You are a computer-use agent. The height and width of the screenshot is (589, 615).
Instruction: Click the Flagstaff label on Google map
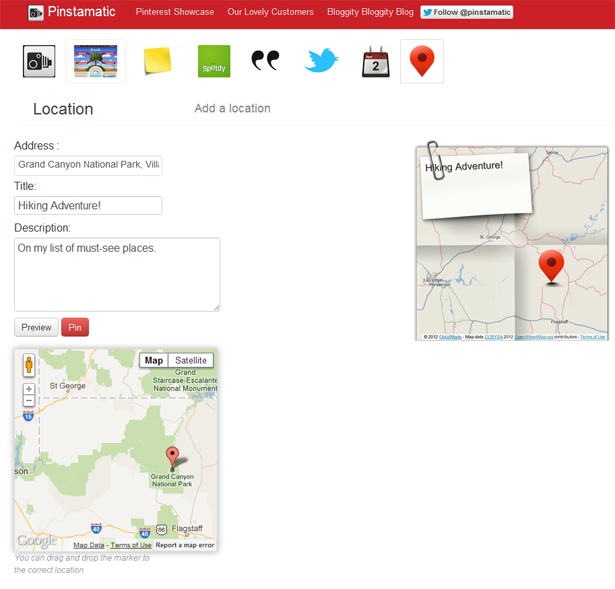[x=187, y=529]
